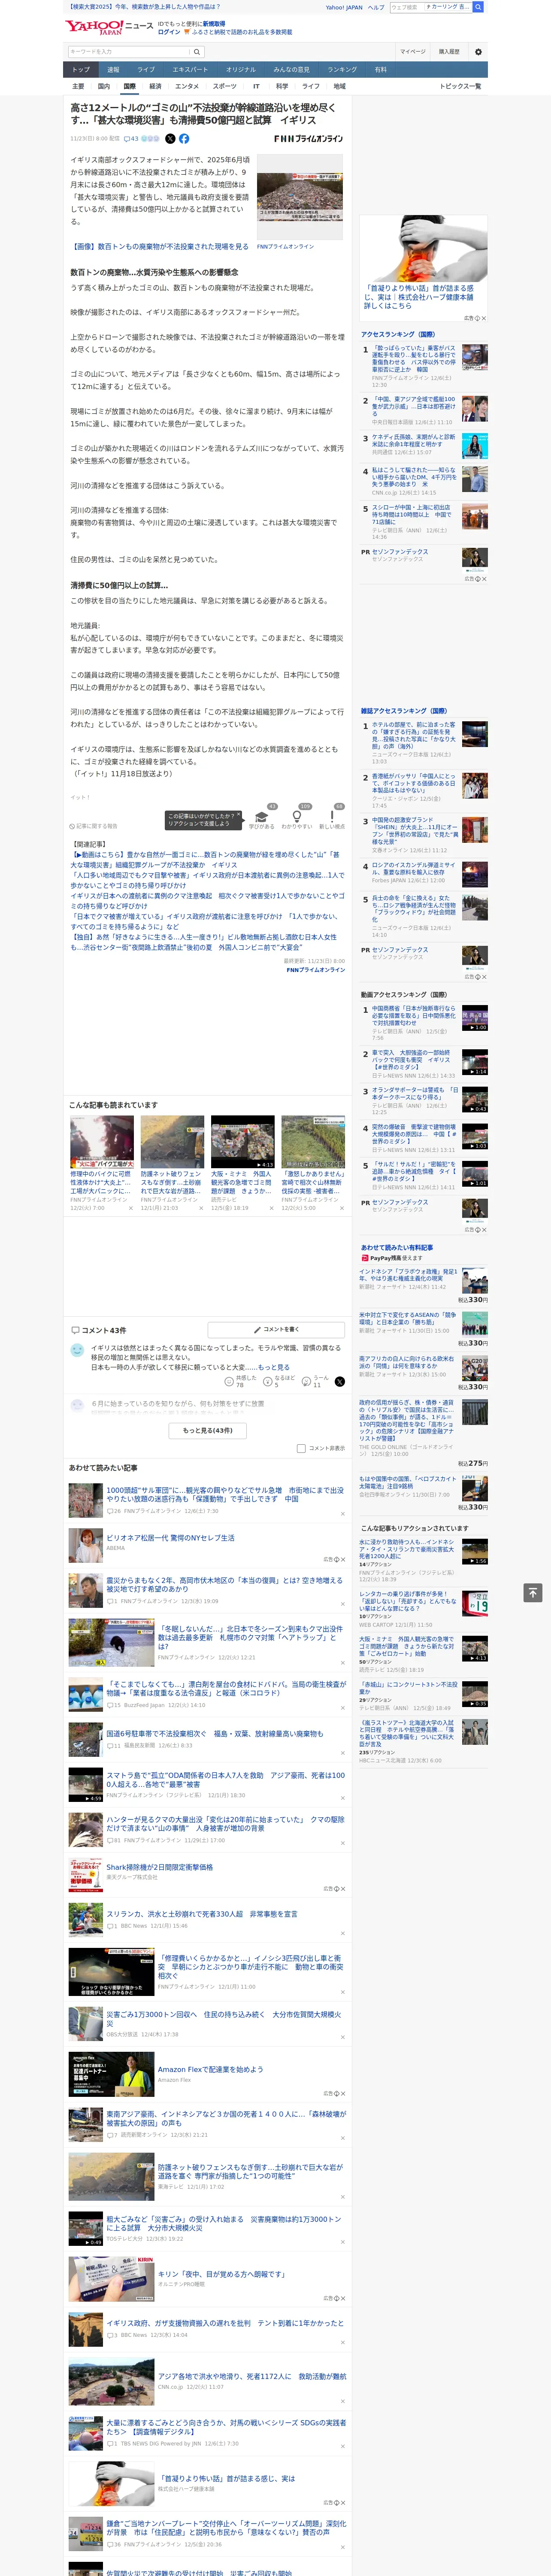
Task: Open 【画像】数百トンもの廃棄物 link
Action: click(x=160, y=246)
